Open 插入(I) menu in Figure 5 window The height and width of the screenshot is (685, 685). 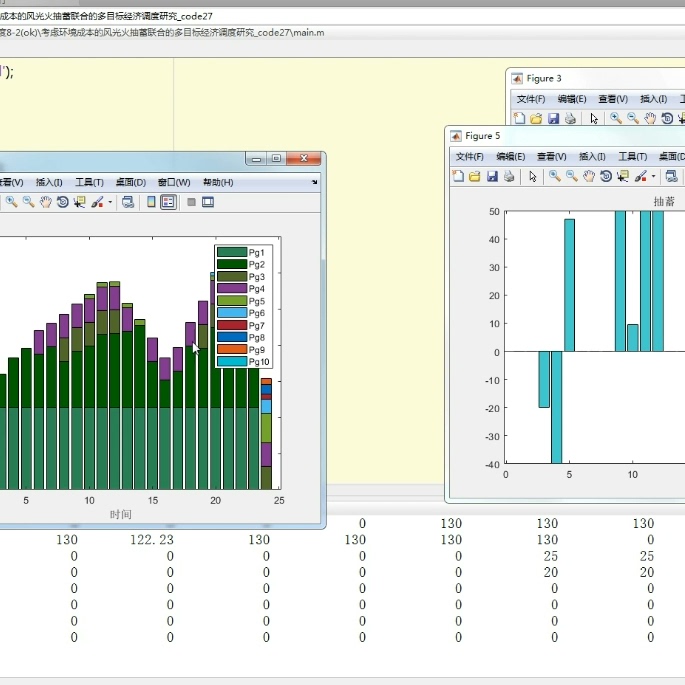[592, 156]
